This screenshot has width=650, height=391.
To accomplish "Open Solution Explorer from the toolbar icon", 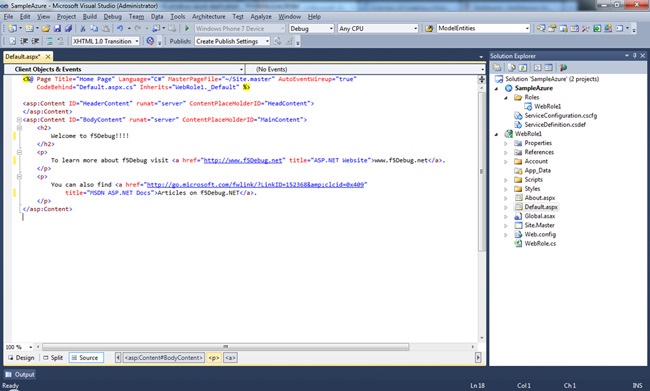I will click(x=541, y=29).
